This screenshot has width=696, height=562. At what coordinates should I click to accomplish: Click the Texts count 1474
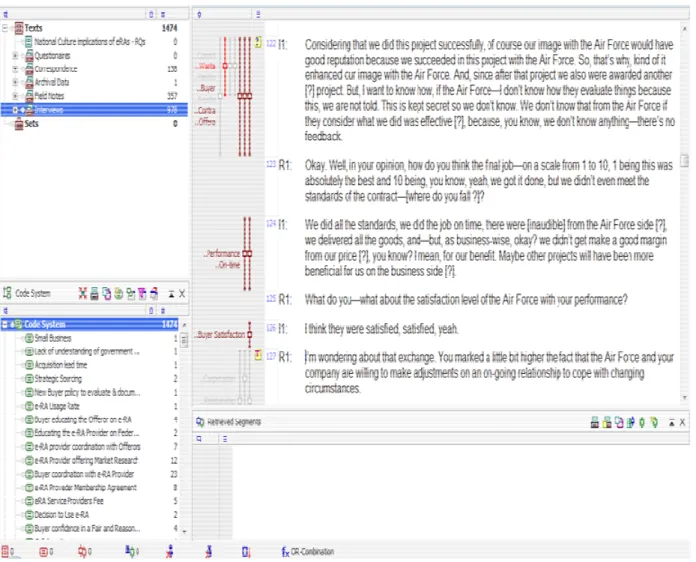pos(170,28)
